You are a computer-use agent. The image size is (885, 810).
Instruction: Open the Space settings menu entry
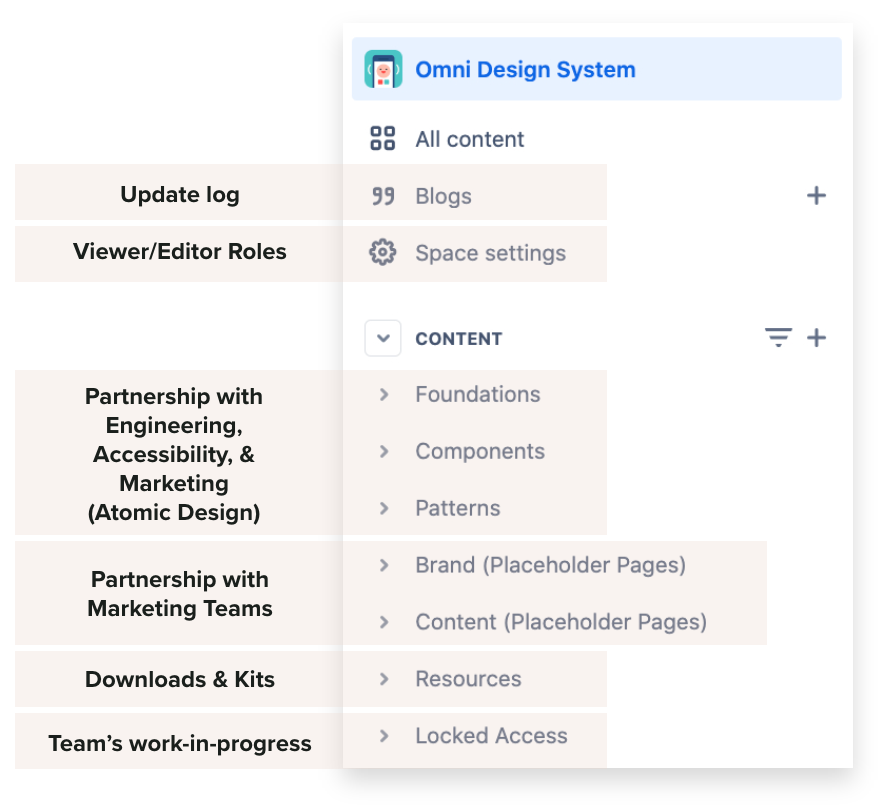coord(490,254)
